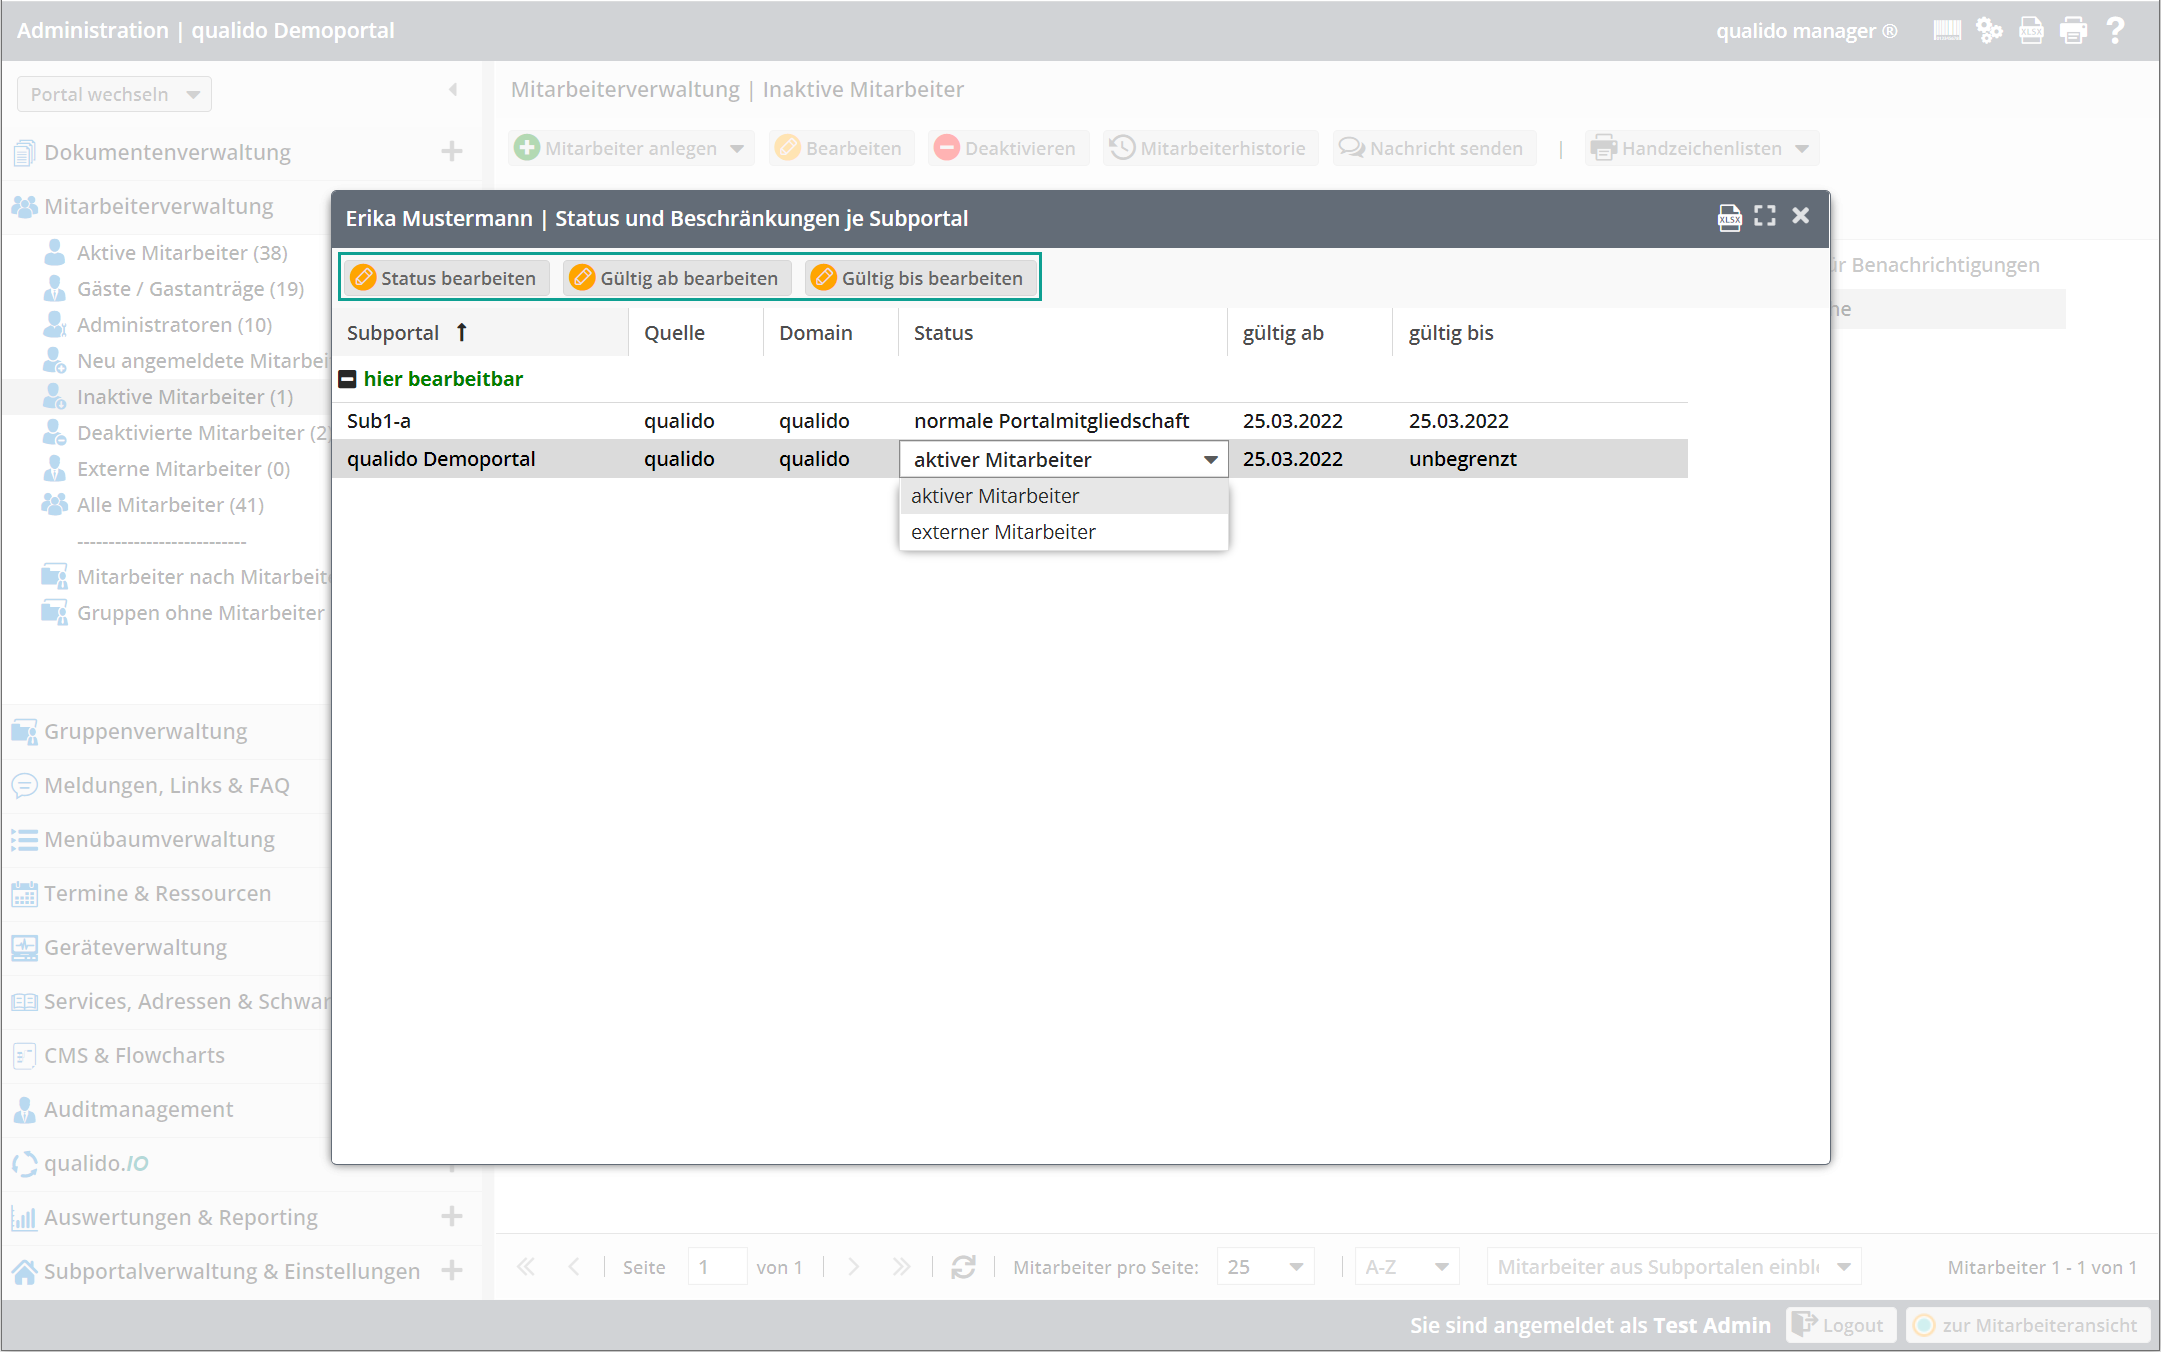Click Gültig bis bearbeiten button

(x=919, y=278)
